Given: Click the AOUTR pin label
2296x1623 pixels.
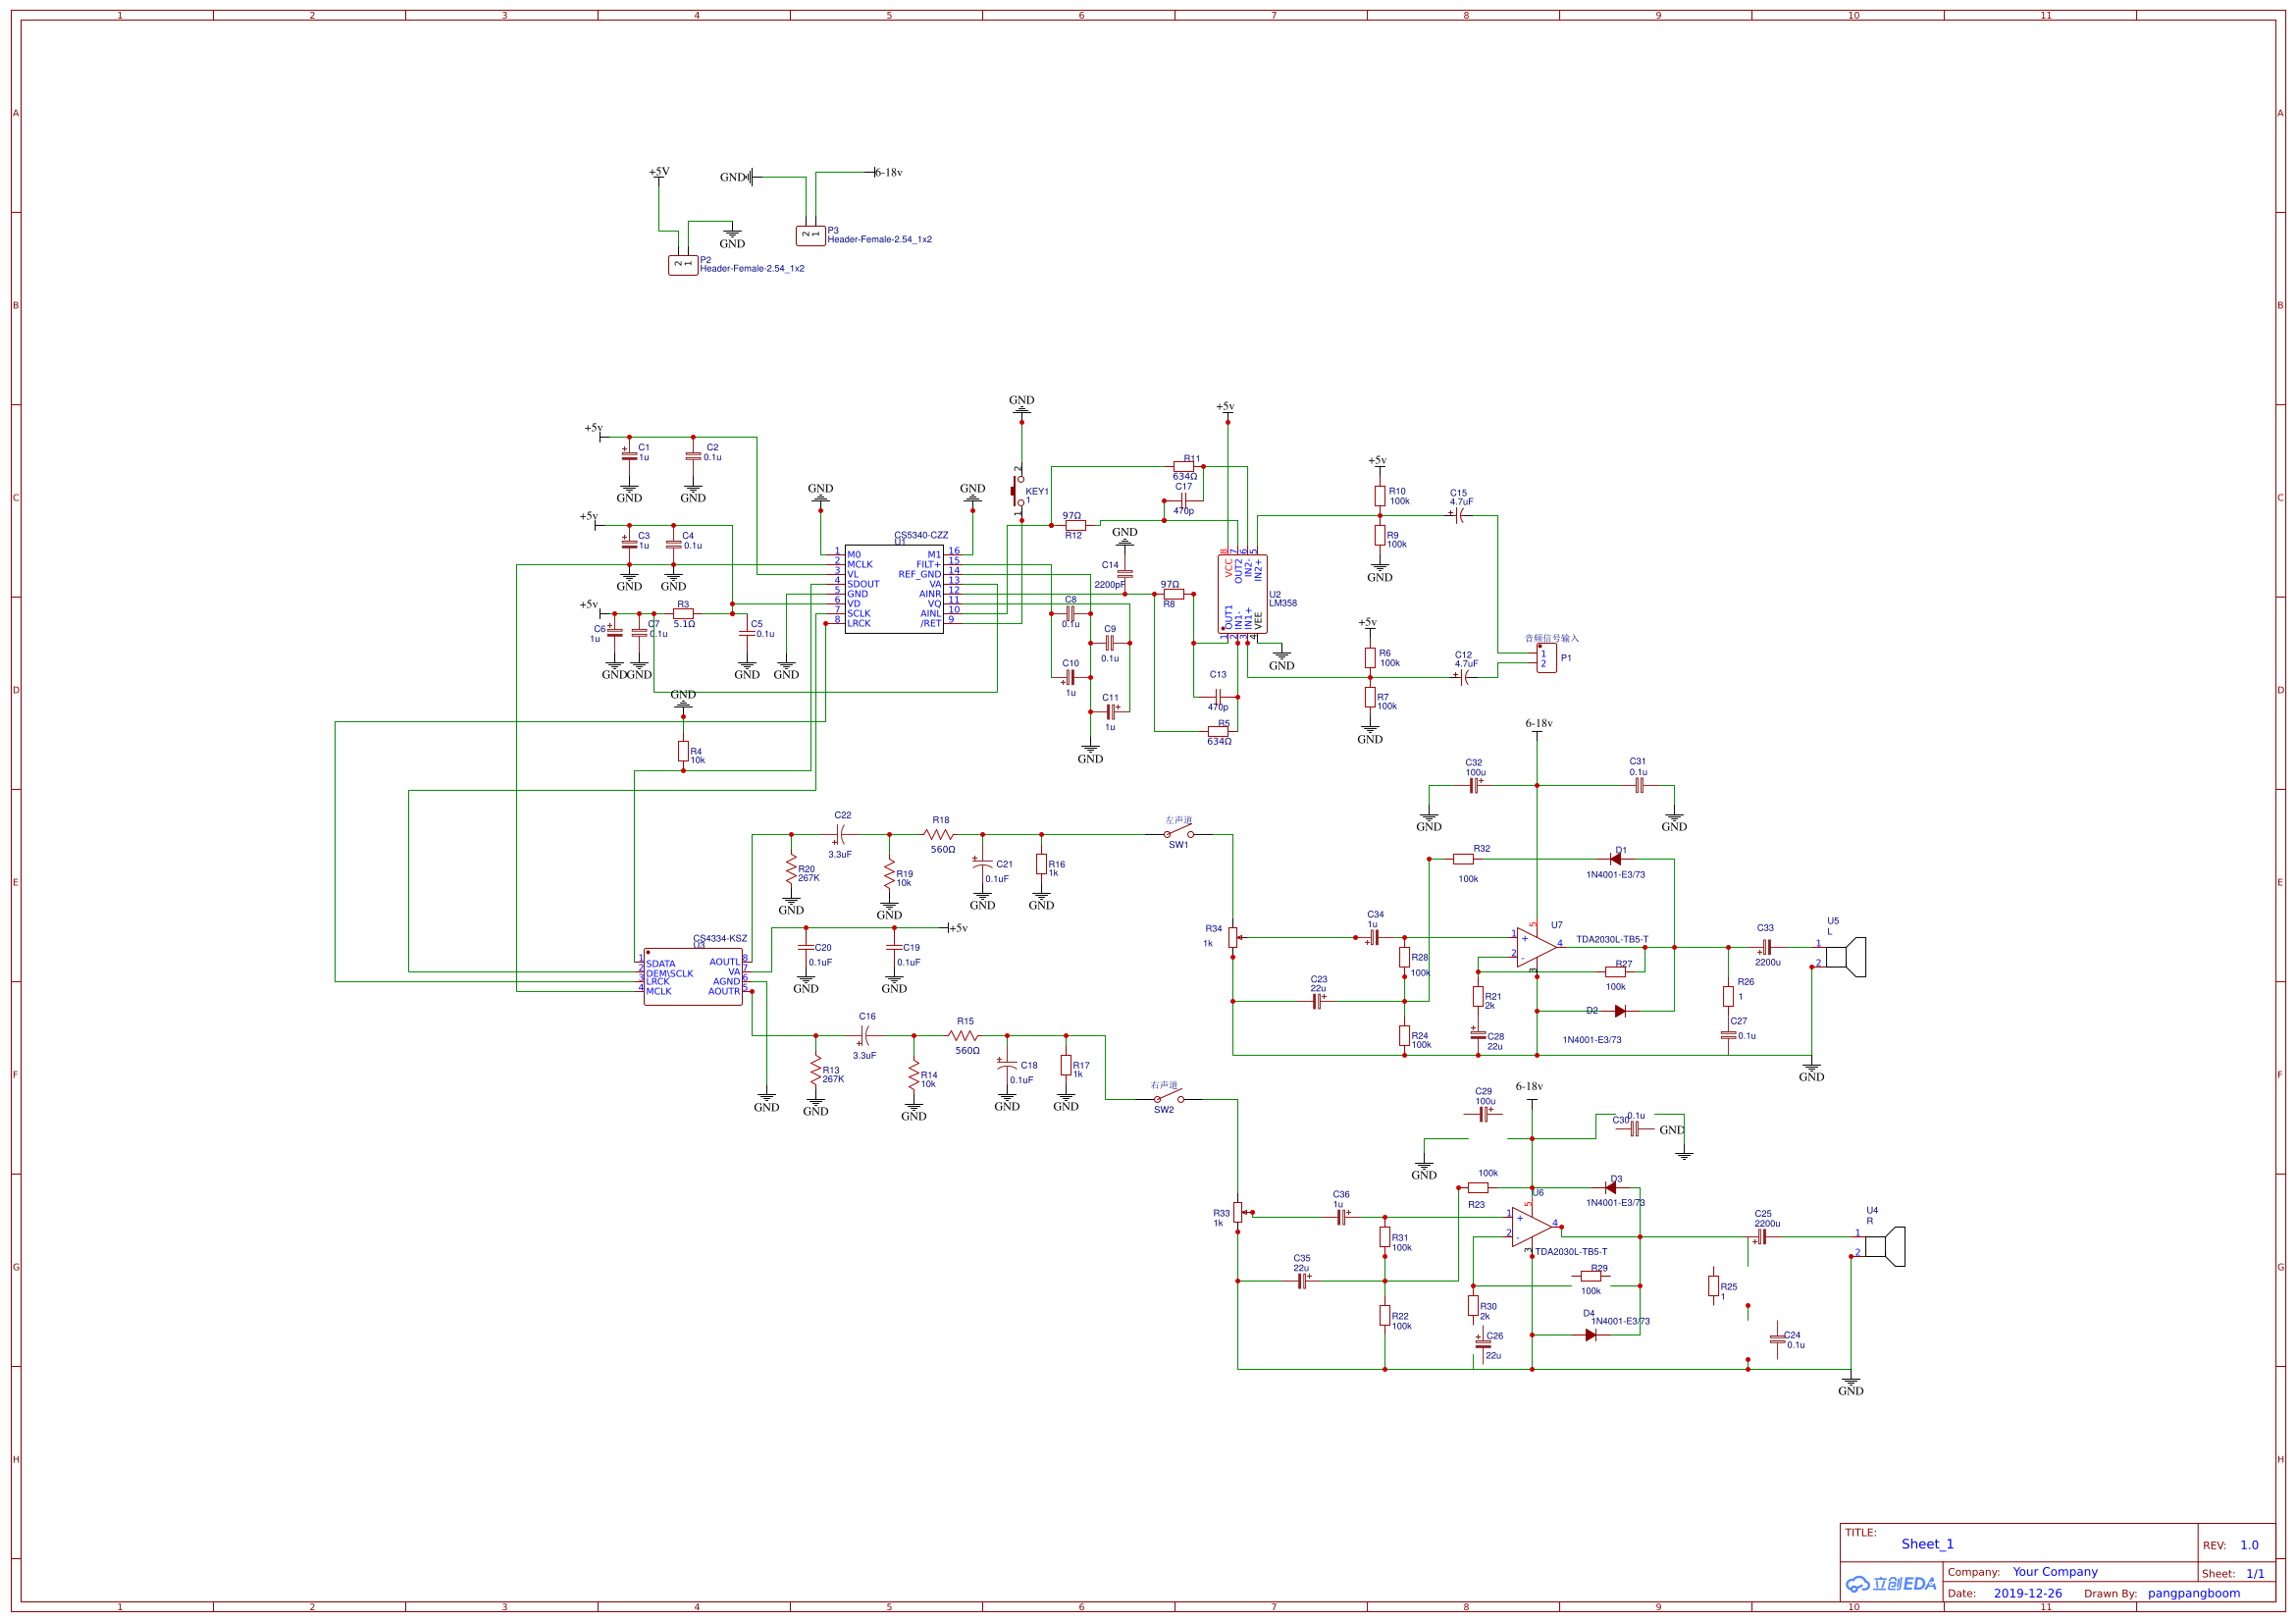Looking at the screenshot, I should pos(724,991).
